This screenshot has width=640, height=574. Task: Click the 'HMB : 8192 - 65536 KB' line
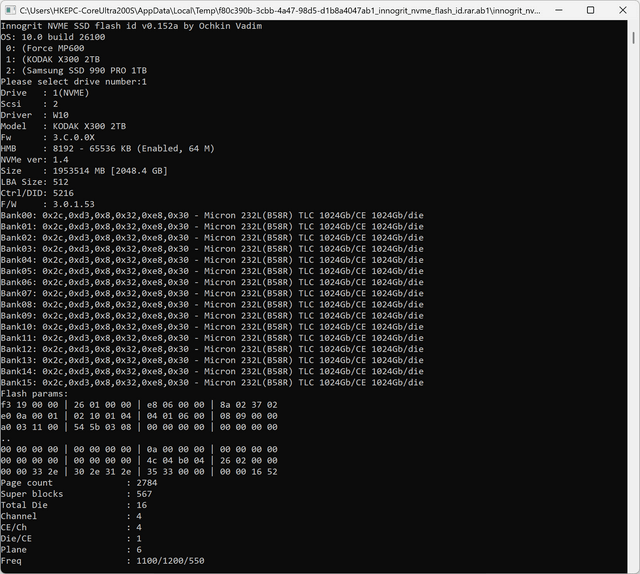108,149
